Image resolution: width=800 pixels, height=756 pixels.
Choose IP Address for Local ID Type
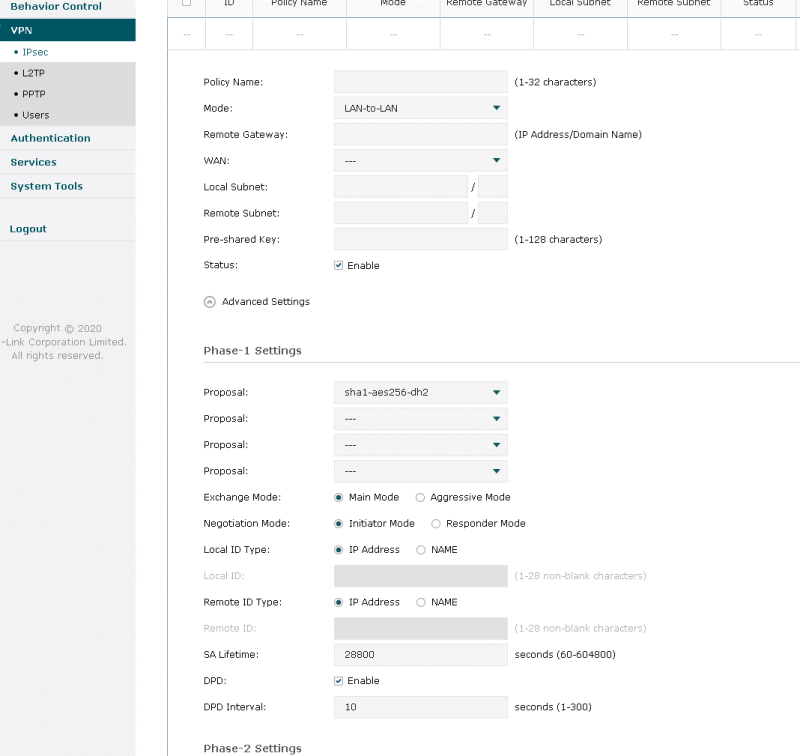(338, 550)
